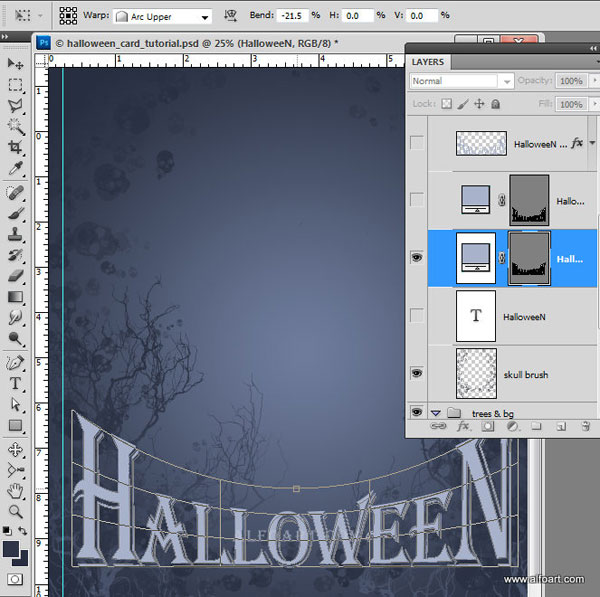Select the Healing Brush tool
This screenshot has width=600, height=597.
[x=15, y=192]
